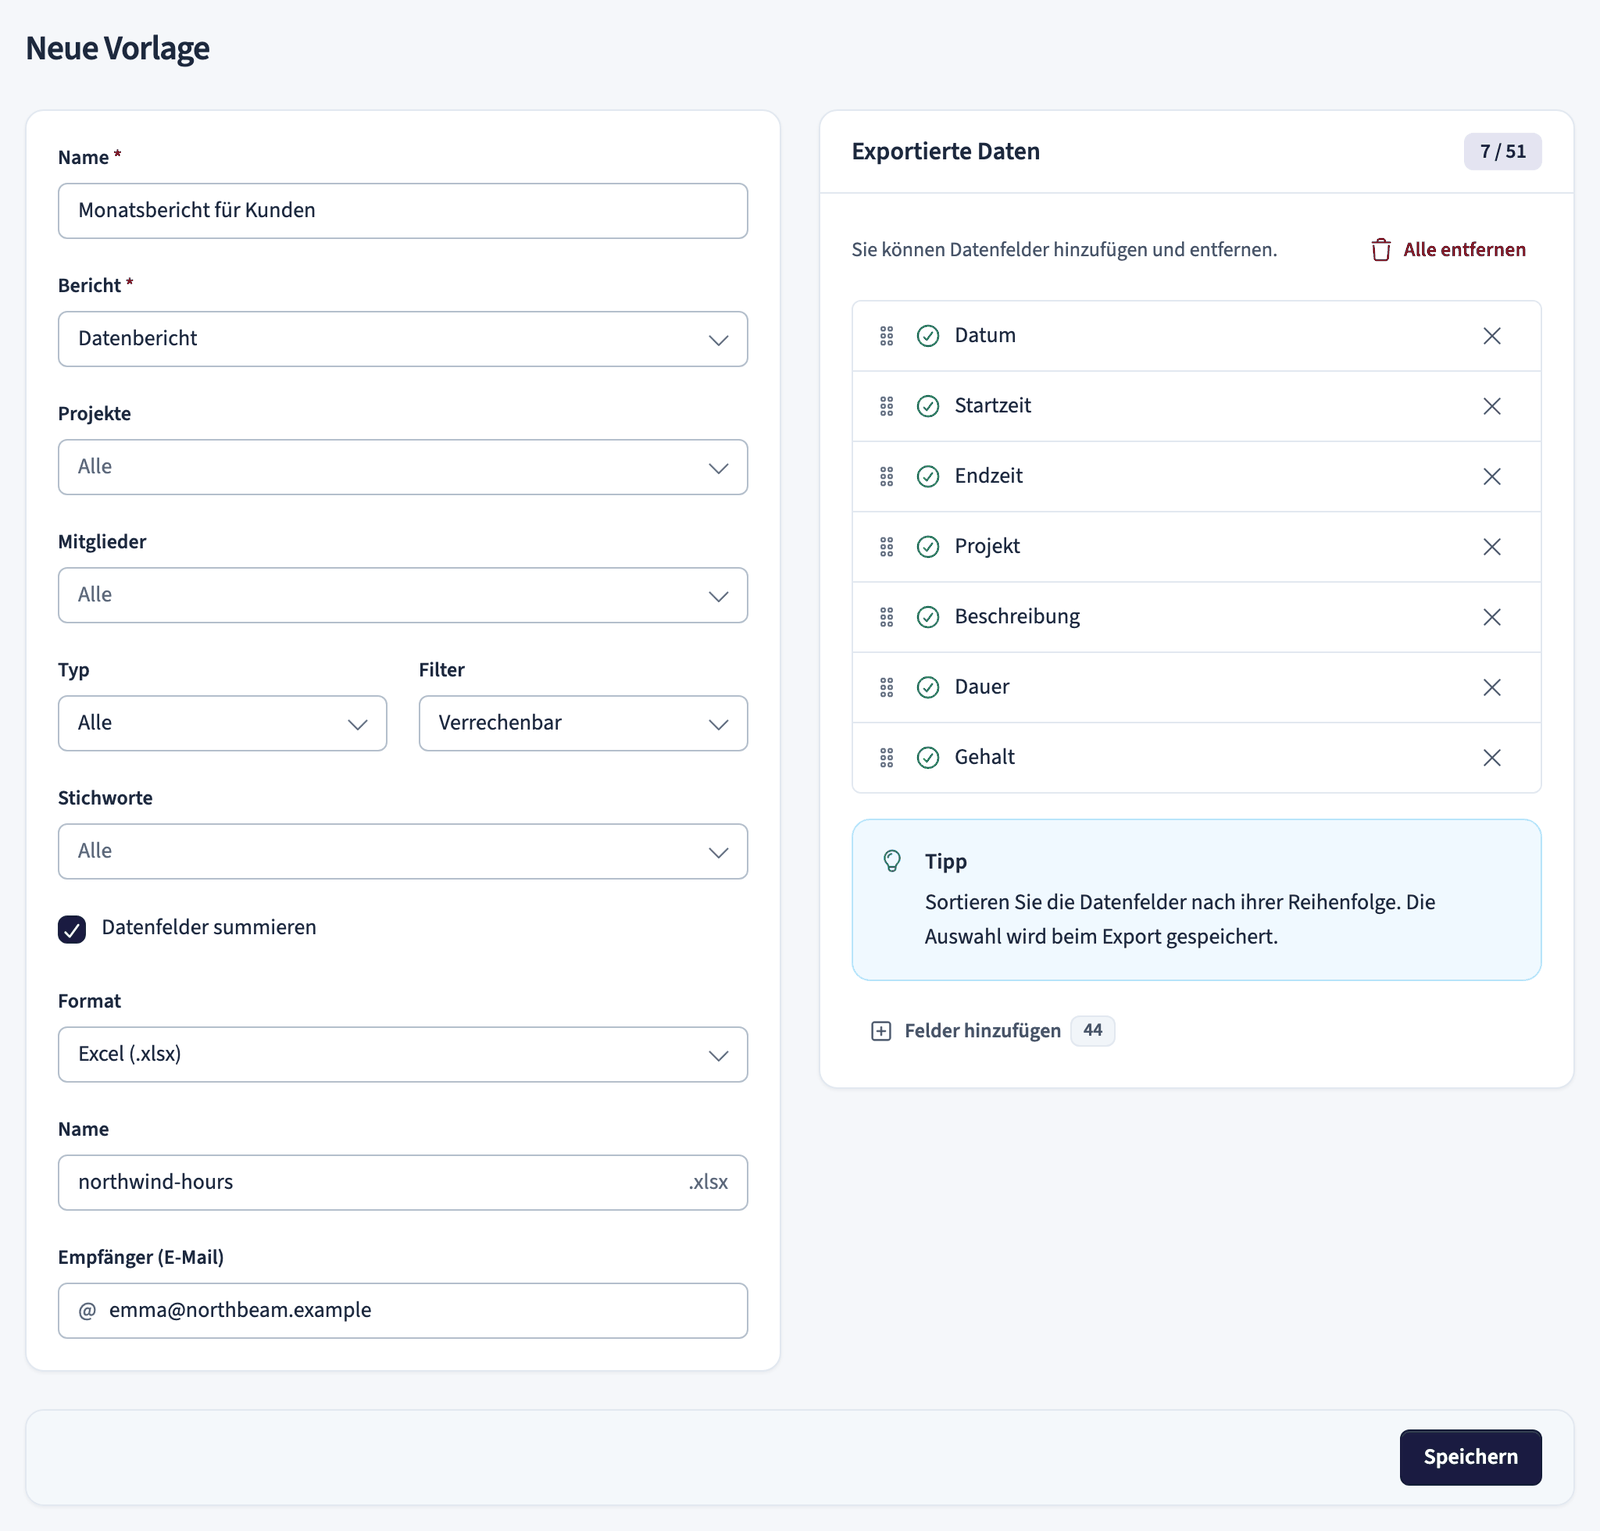
Task: Uncheck Datenfelder summieren checkbox
Action: 72,929
